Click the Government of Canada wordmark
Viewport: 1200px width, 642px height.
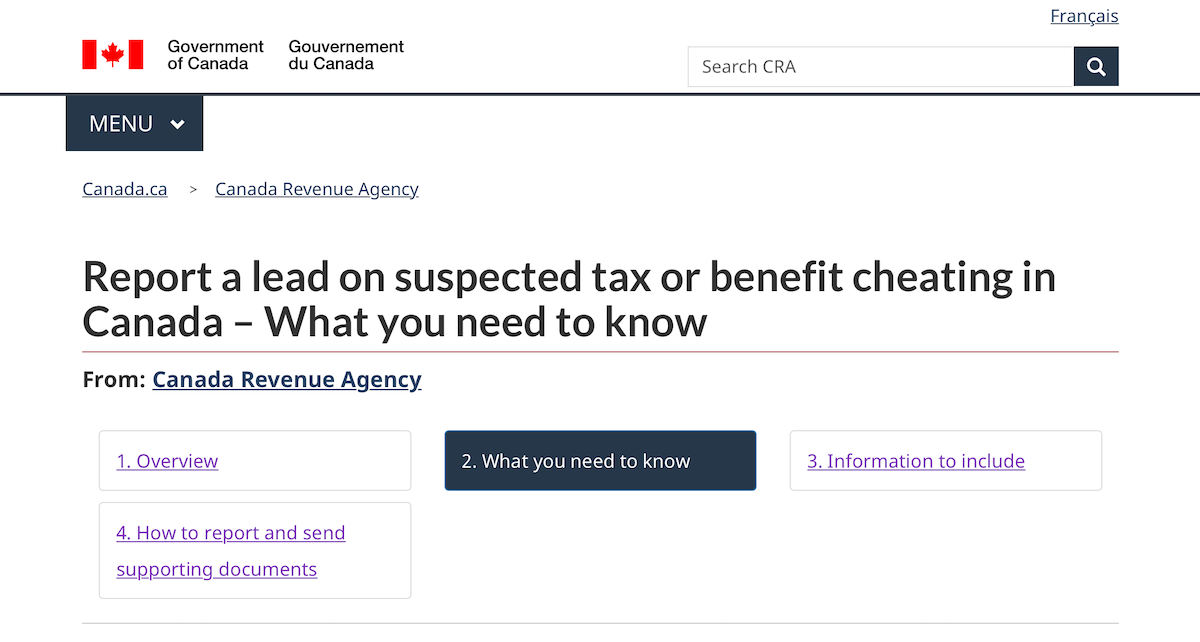pyautogui.click(x=215, y=55)
